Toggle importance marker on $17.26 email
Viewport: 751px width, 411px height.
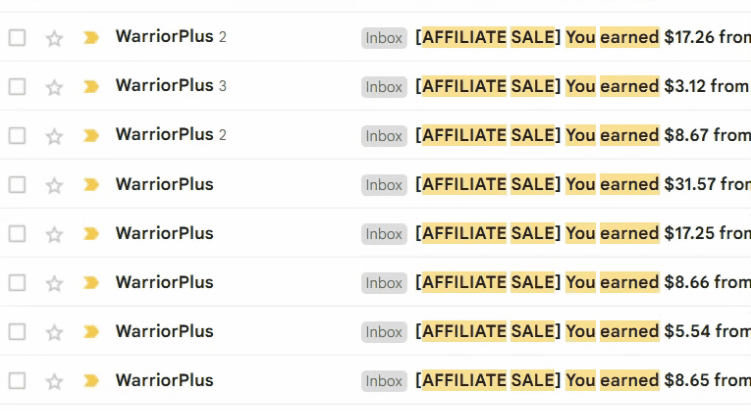(91, 38)
